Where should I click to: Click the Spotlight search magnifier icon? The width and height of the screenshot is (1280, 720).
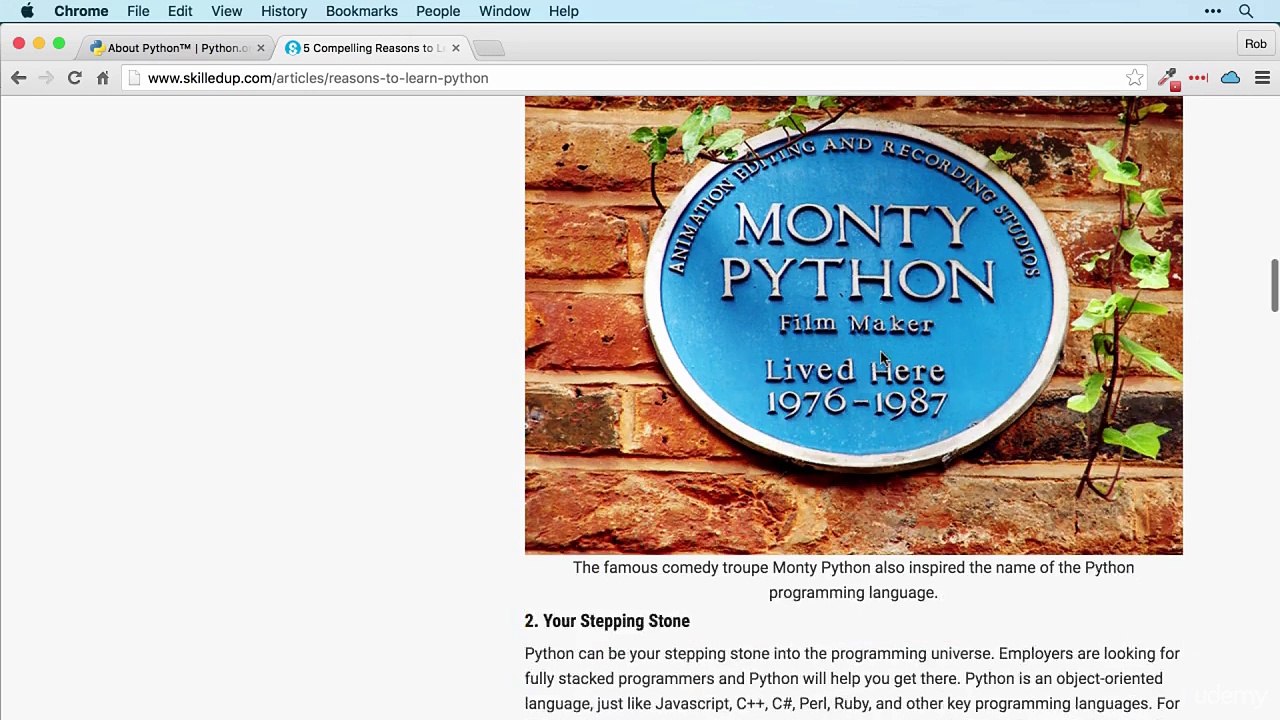coord(1246,11)
